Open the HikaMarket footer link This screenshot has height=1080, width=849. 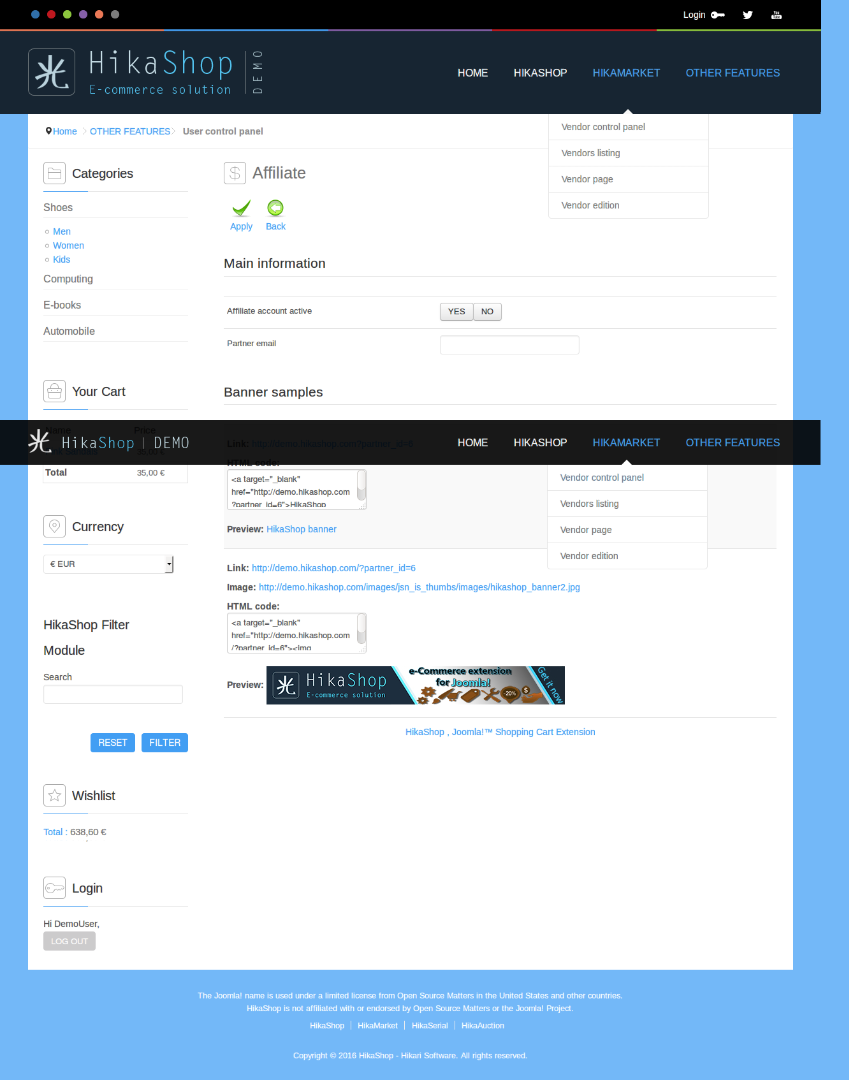tap(377, 1026)
